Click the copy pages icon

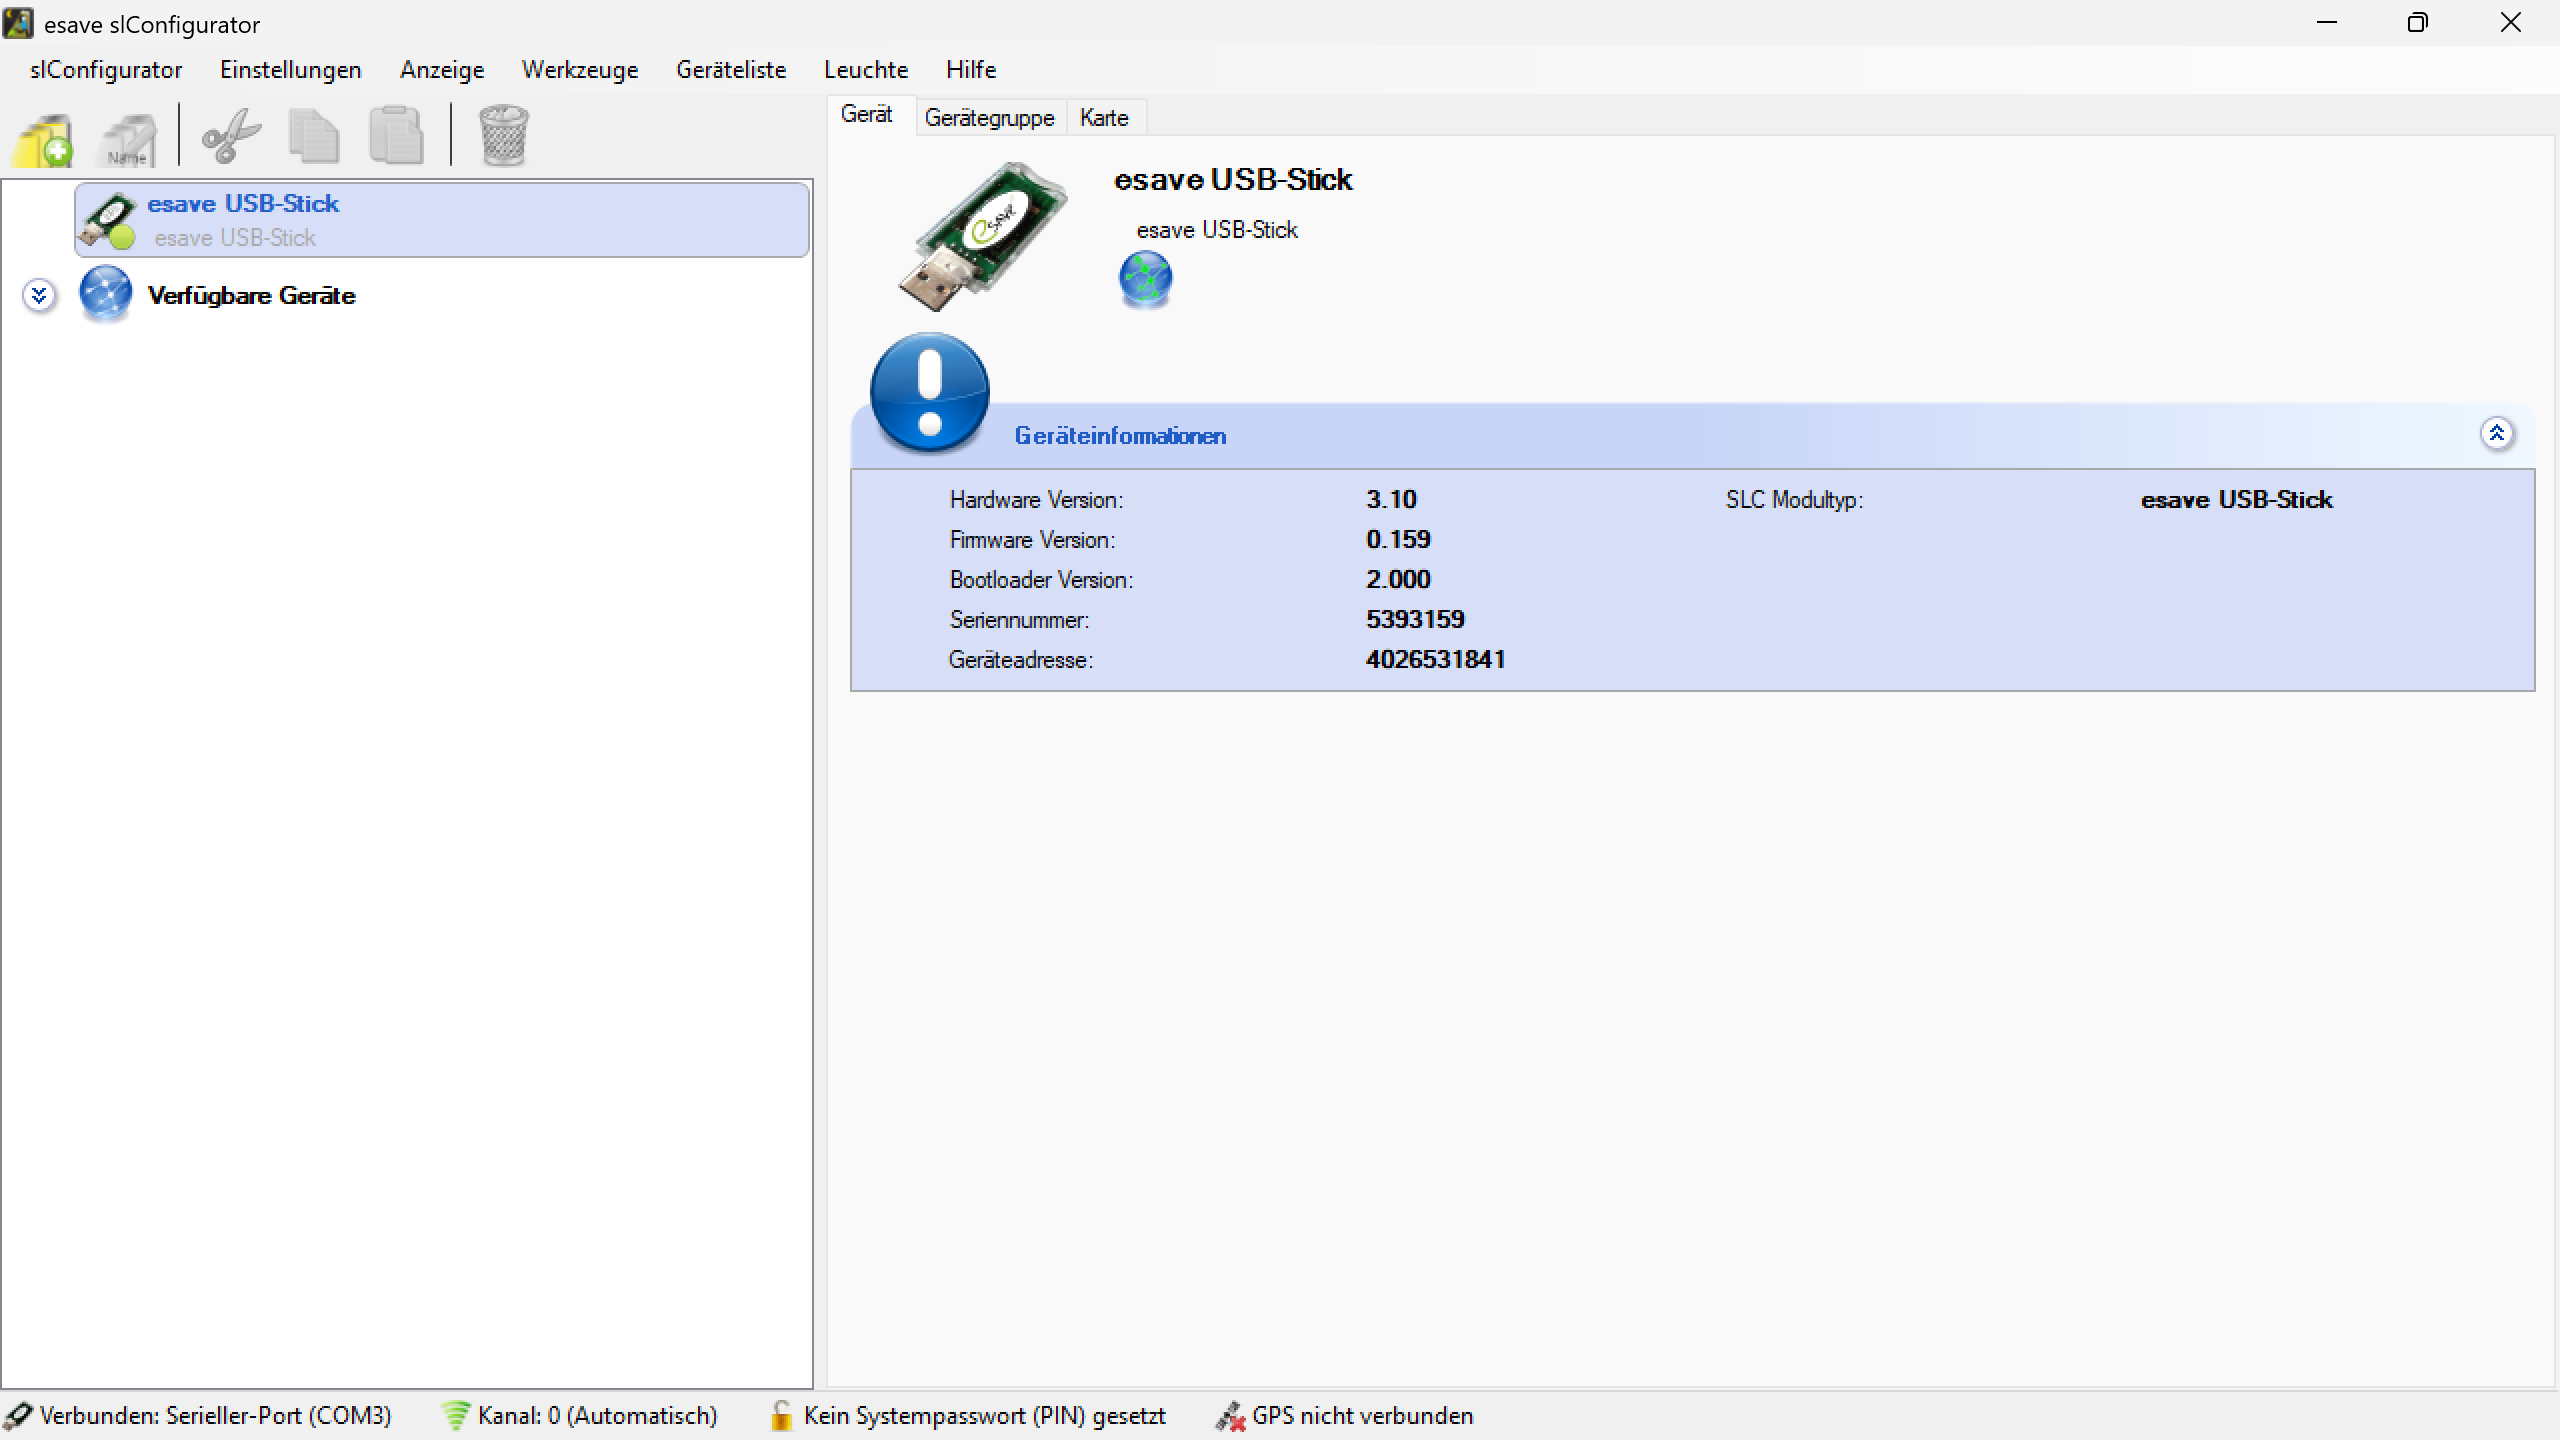(314, 135)
